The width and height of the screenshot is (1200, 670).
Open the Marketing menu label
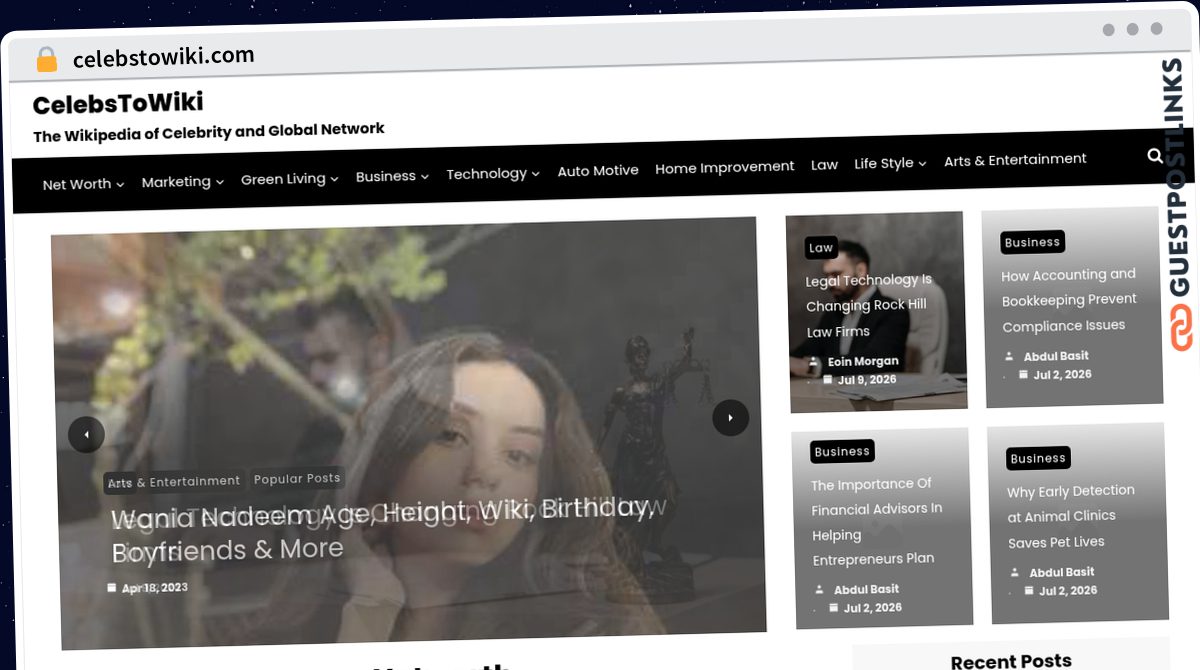[x=176, y=182]
